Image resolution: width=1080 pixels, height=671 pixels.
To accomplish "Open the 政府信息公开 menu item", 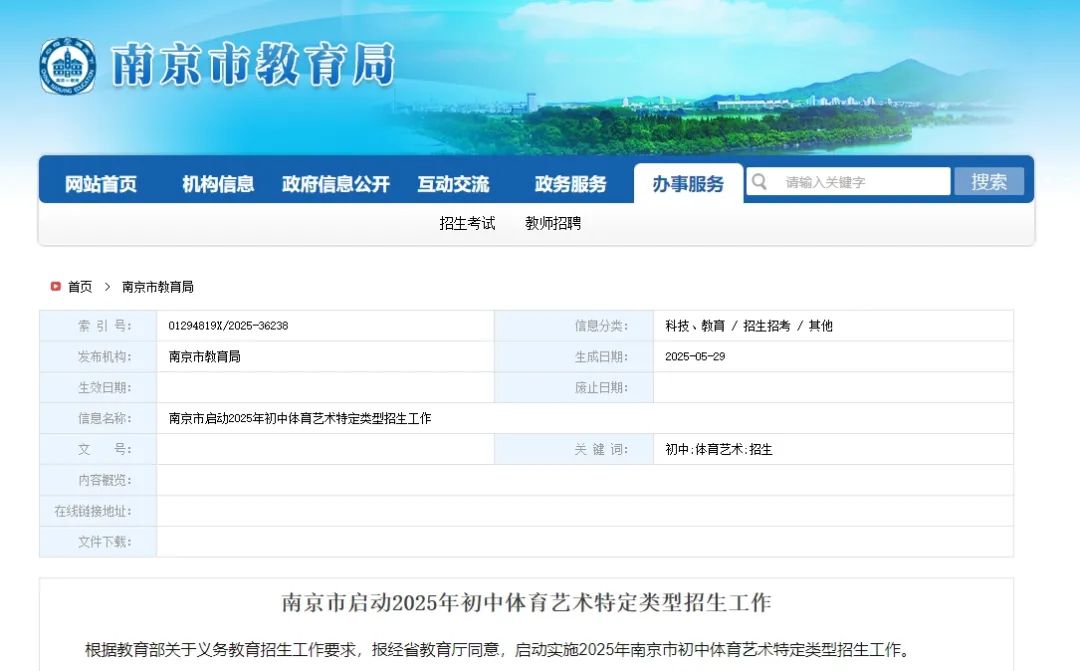I will click(335, 184).
